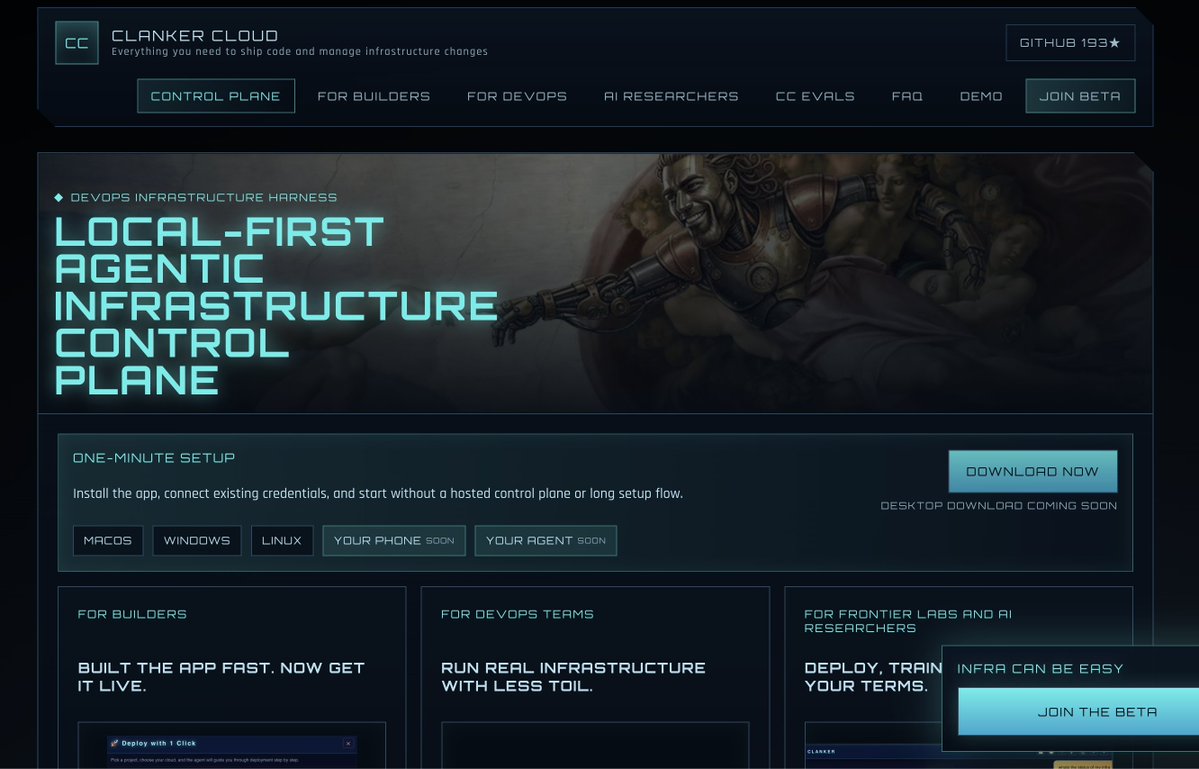Viewport: 1199px width, 769px height.
Task: Click the Clanker Cloud site title
Action: pos(195,35)
